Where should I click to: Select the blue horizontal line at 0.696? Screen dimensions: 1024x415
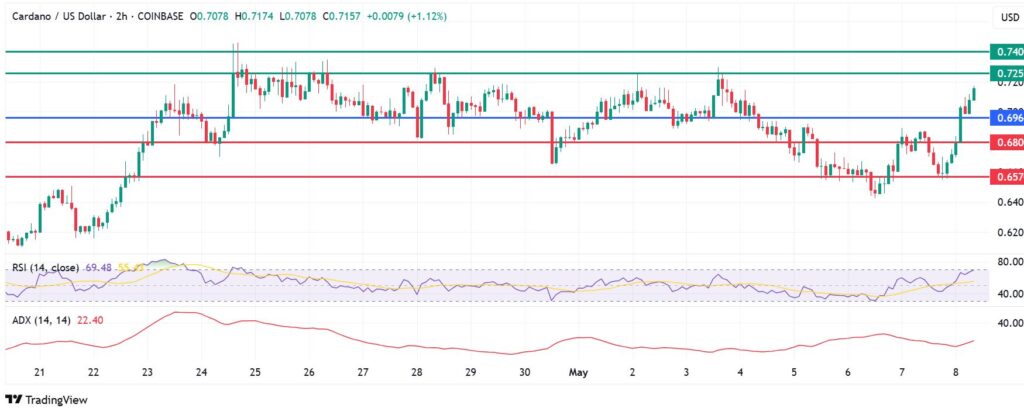pos(500,118)
